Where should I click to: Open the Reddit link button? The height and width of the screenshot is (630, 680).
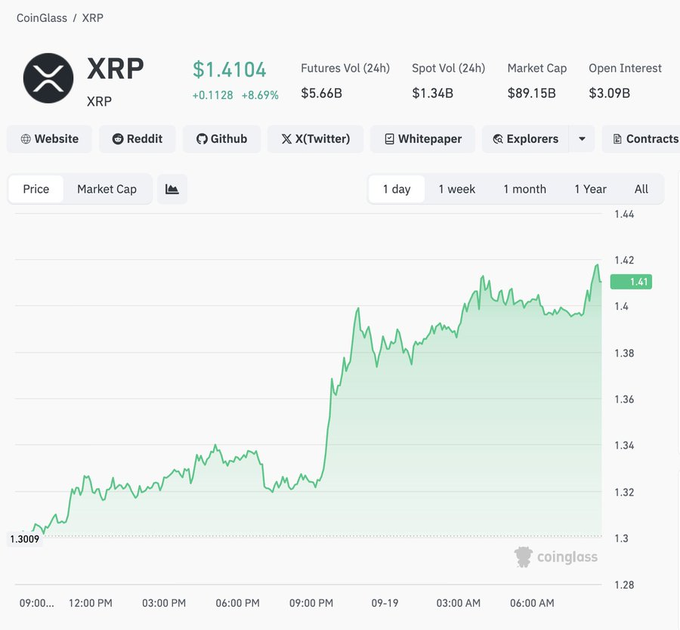(x=137, y=139)
